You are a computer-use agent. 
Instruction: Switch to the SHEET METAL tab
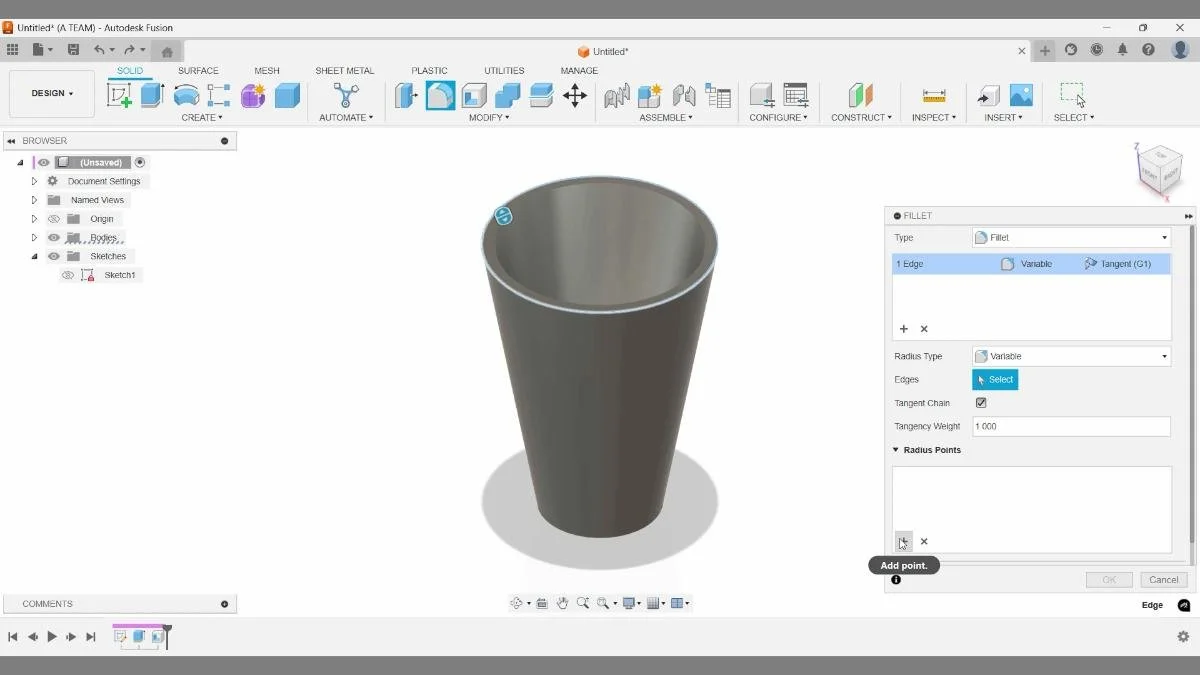(x=344, y=70)
